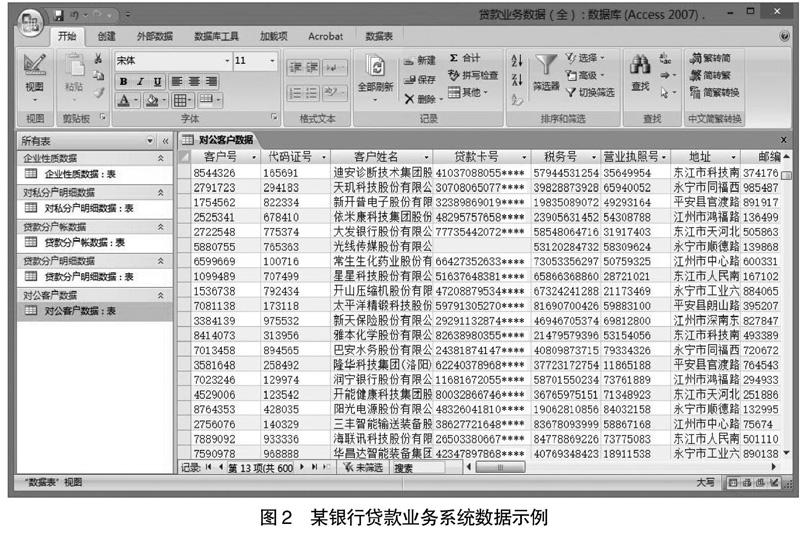This screenshot has height=540, width=800.
Task: Collapse navigation pane with double chevron
Action: point(165,141)
